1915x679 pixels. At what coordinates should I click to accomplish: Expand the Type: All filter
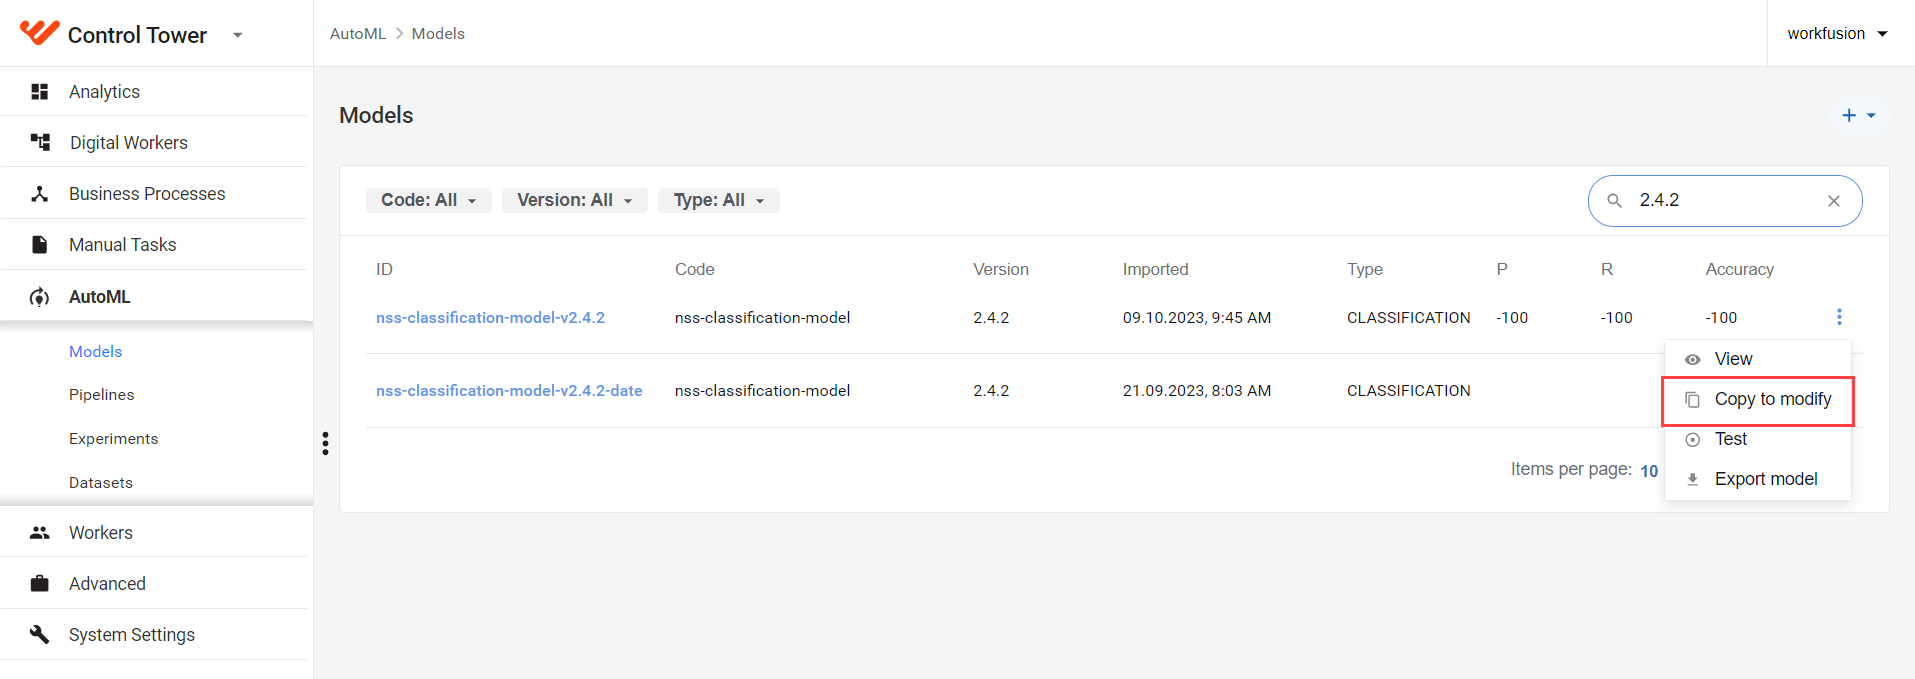[x=719, y=200]
